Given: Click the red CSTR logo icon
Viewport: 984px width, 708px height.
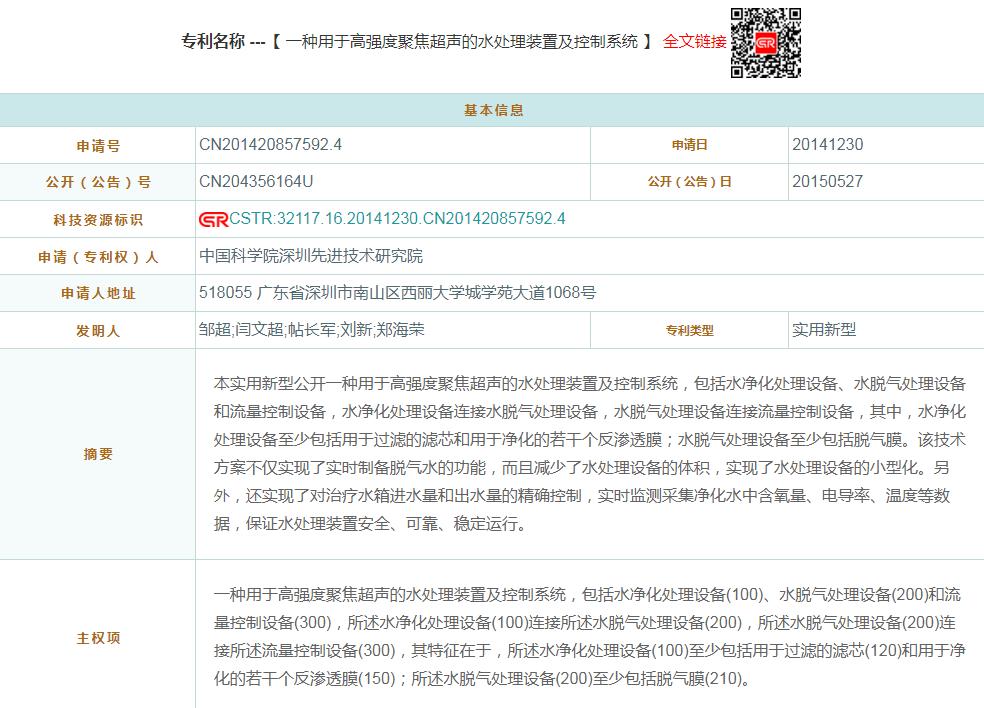Looking at the screenshot, I should (213, 220).
